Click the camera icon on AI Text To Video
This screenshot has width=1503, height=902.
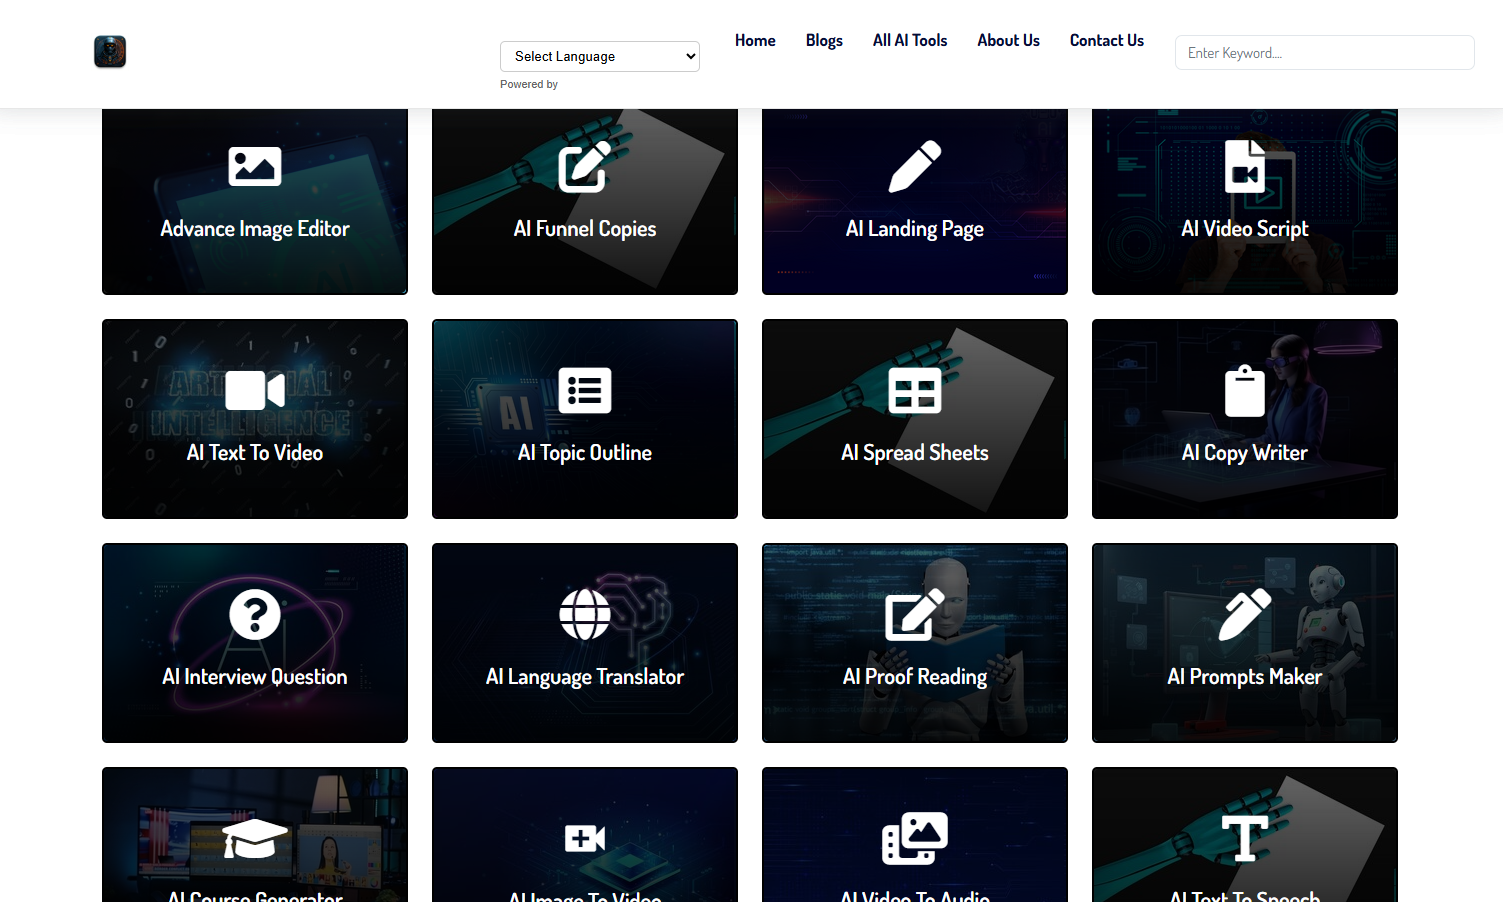(x=254, y=390)
